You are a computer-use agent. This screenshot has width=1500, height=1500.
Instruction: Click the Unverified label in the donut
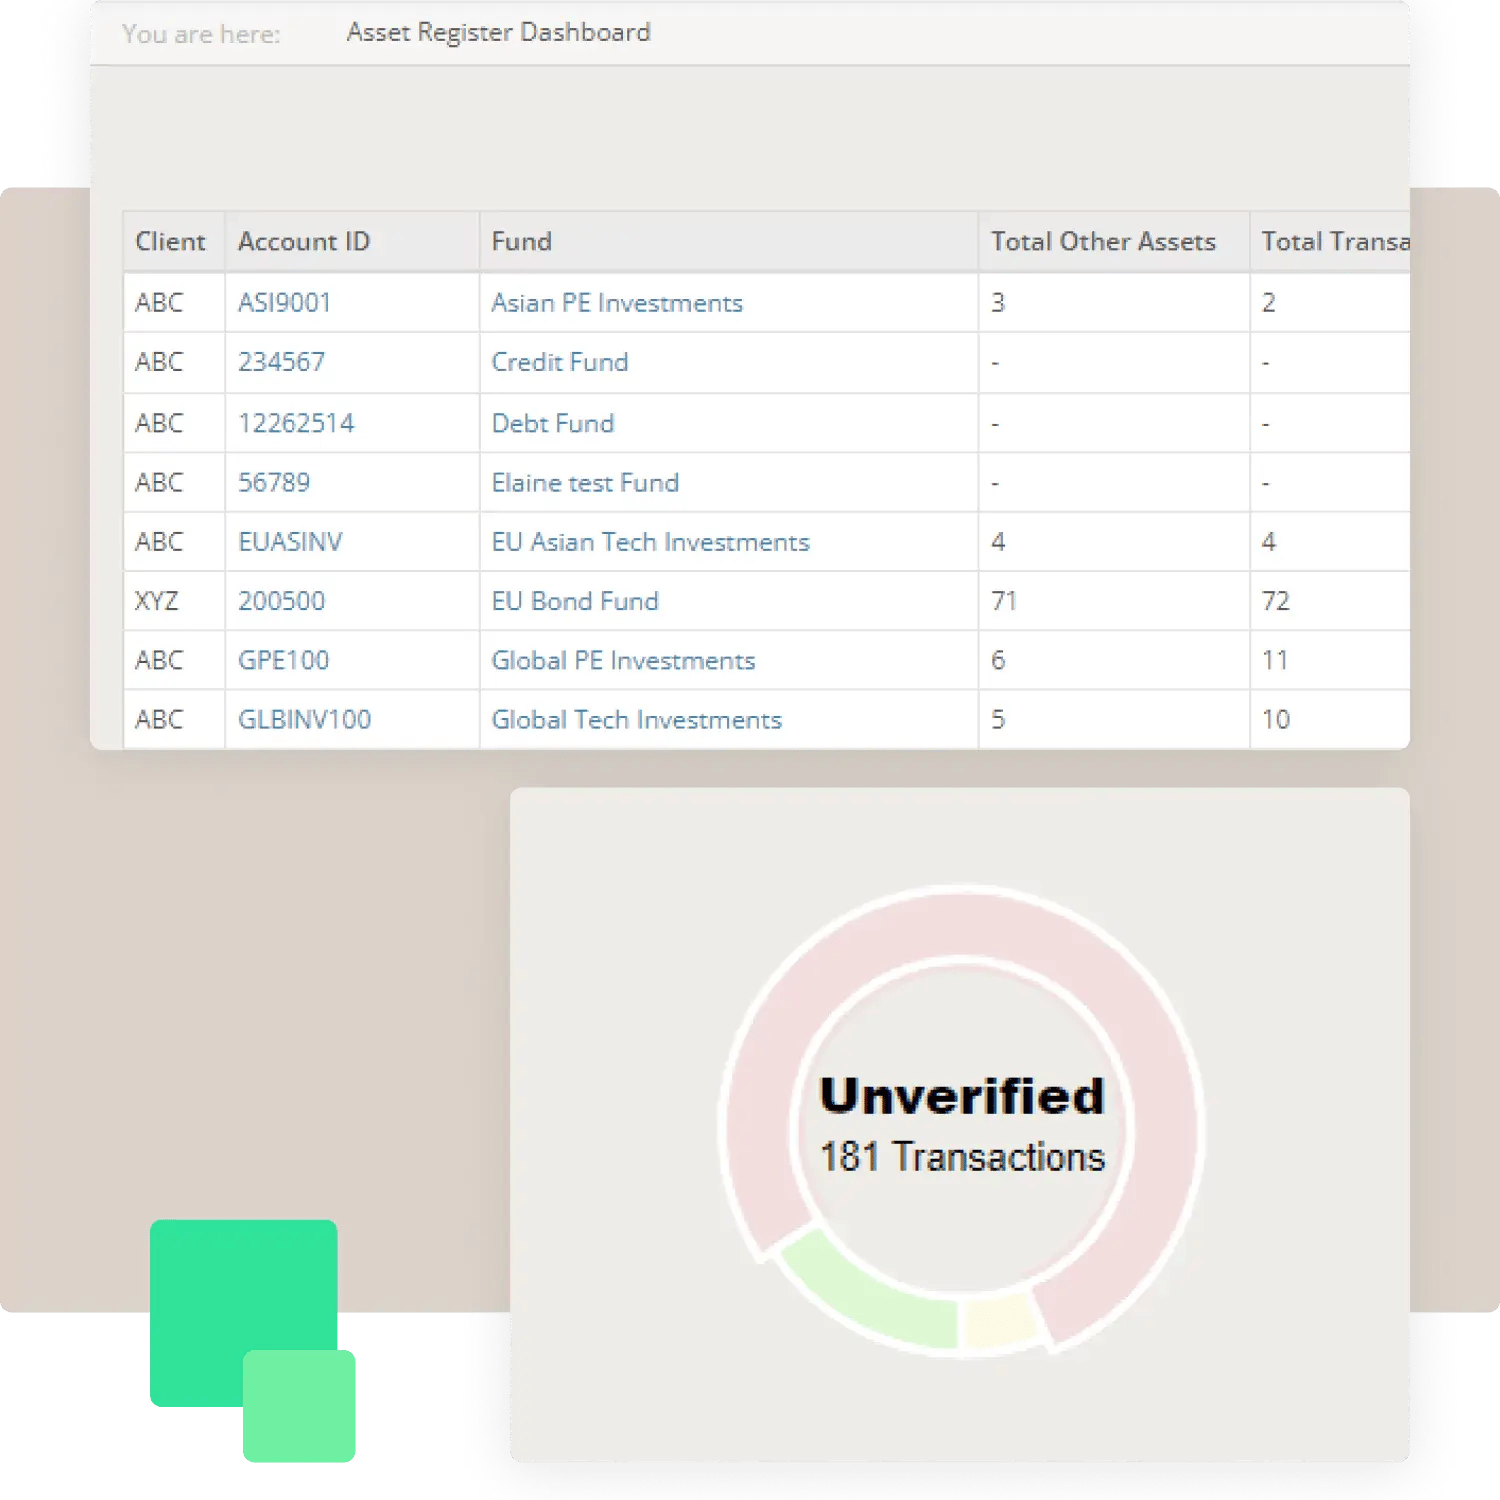(962, 1096)
